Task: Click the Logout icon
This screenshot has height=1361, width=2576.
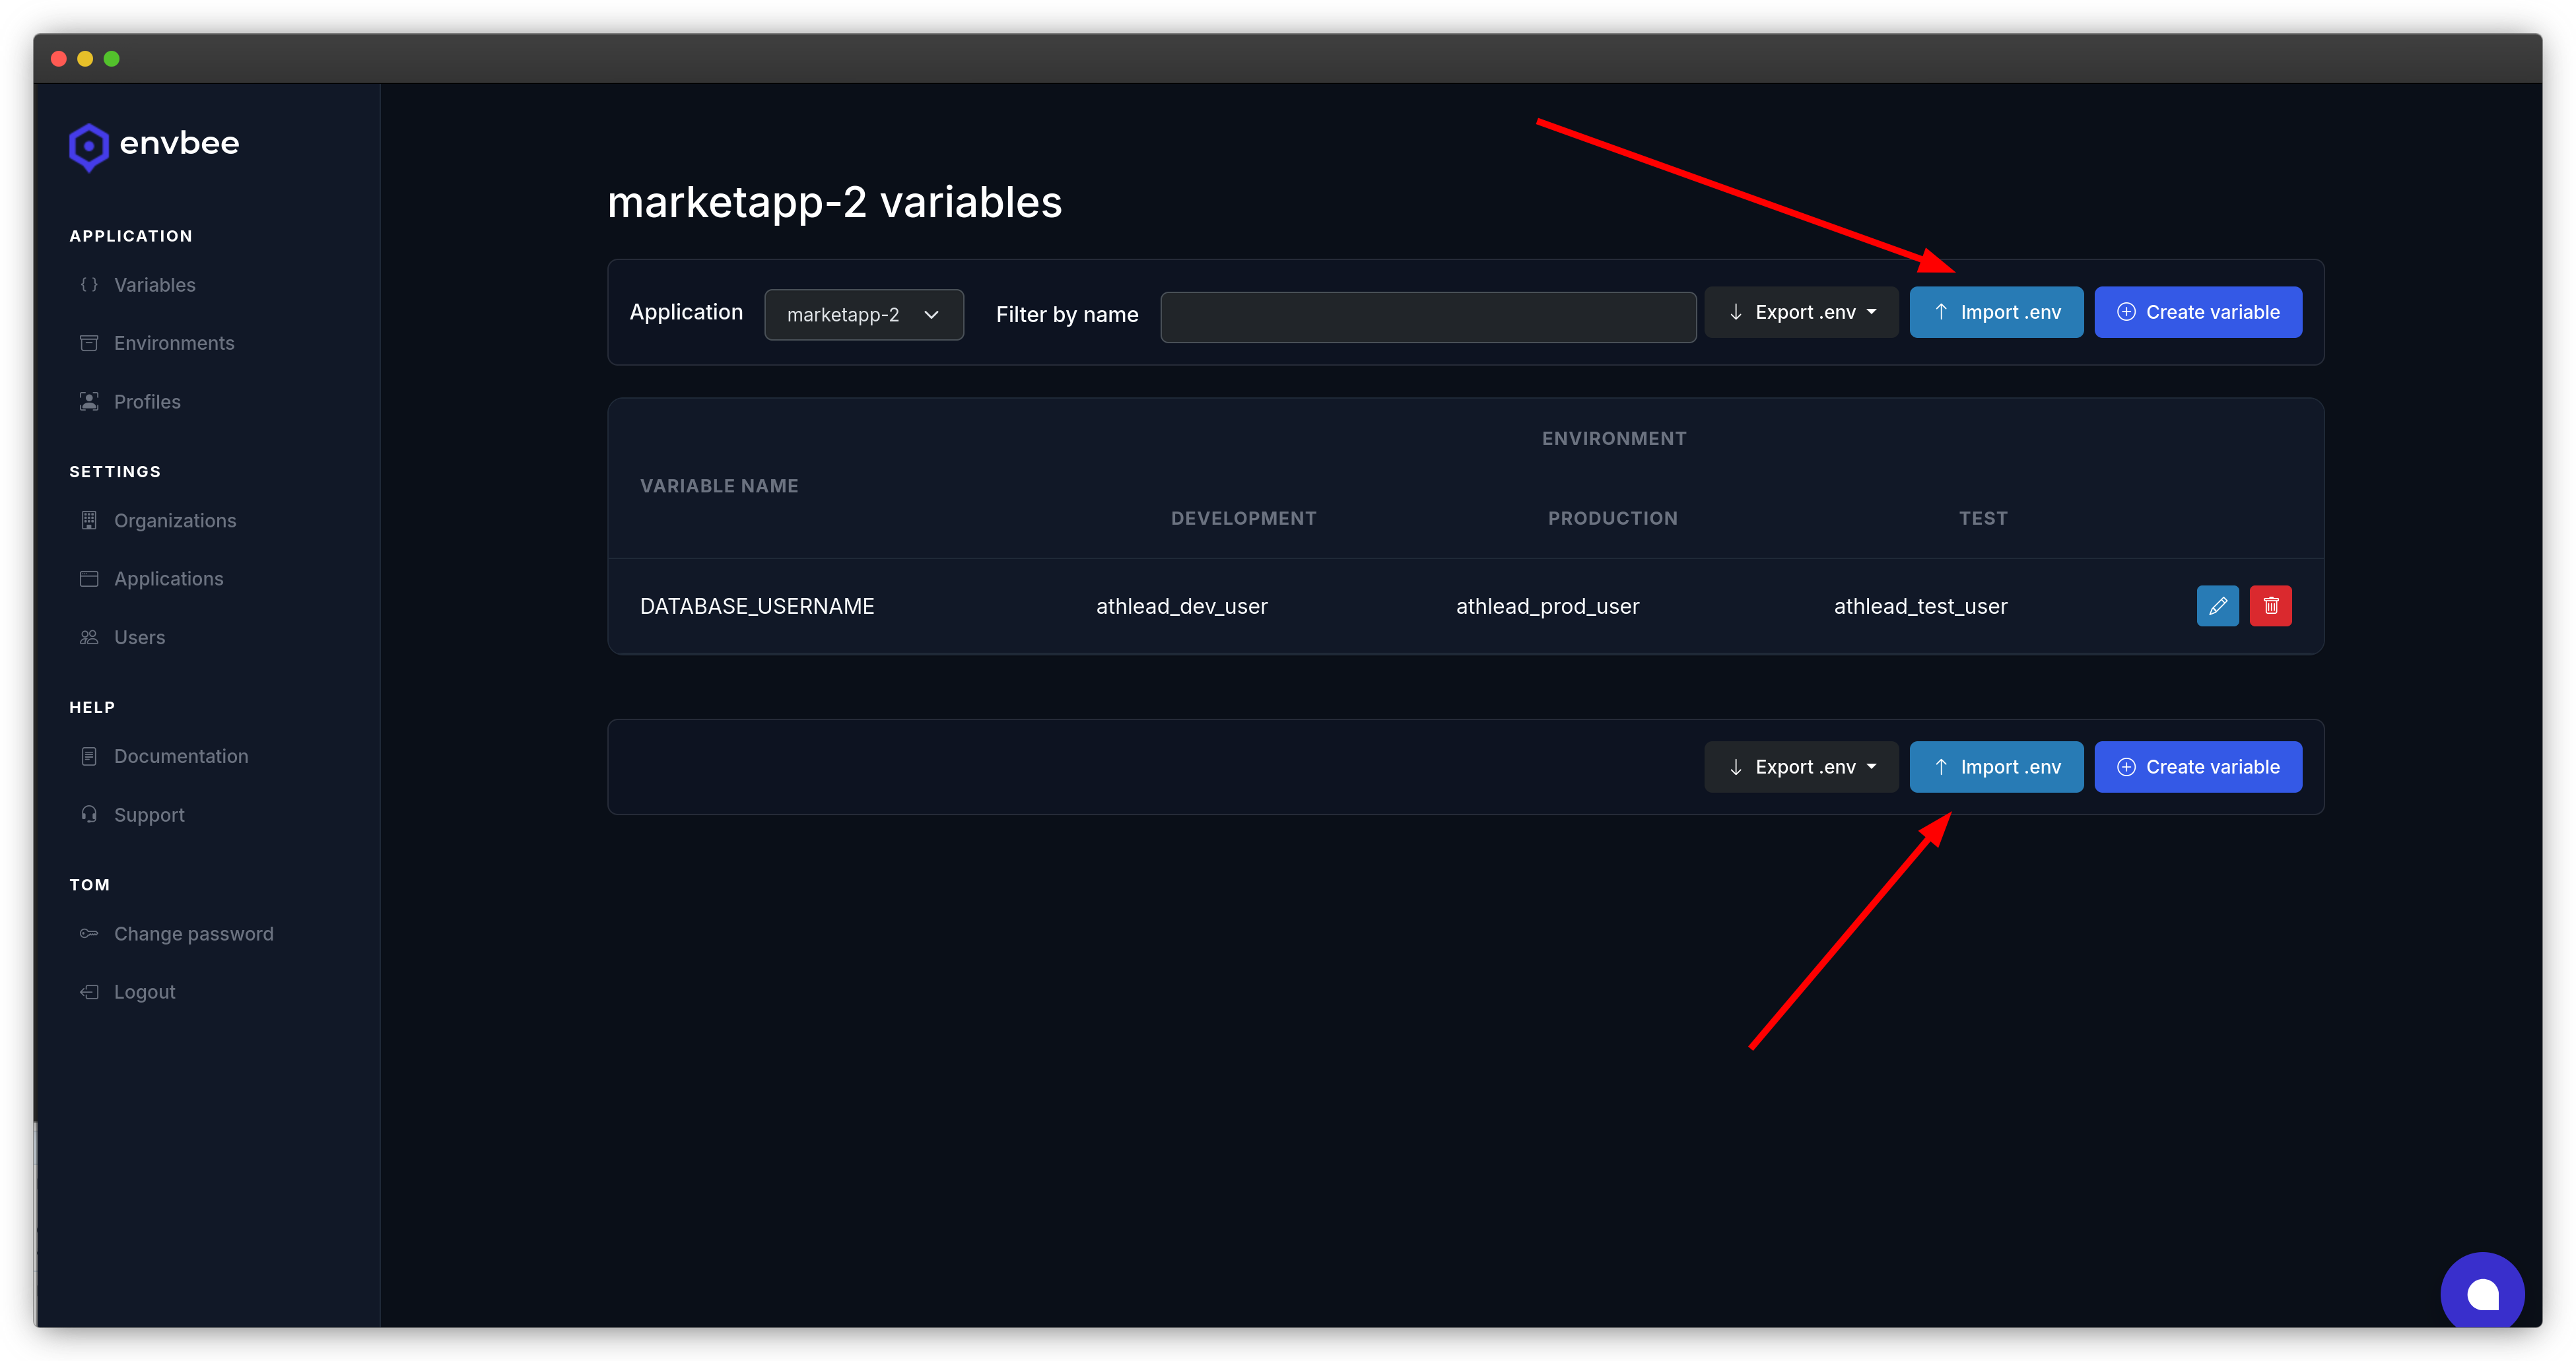Action: 89,991
